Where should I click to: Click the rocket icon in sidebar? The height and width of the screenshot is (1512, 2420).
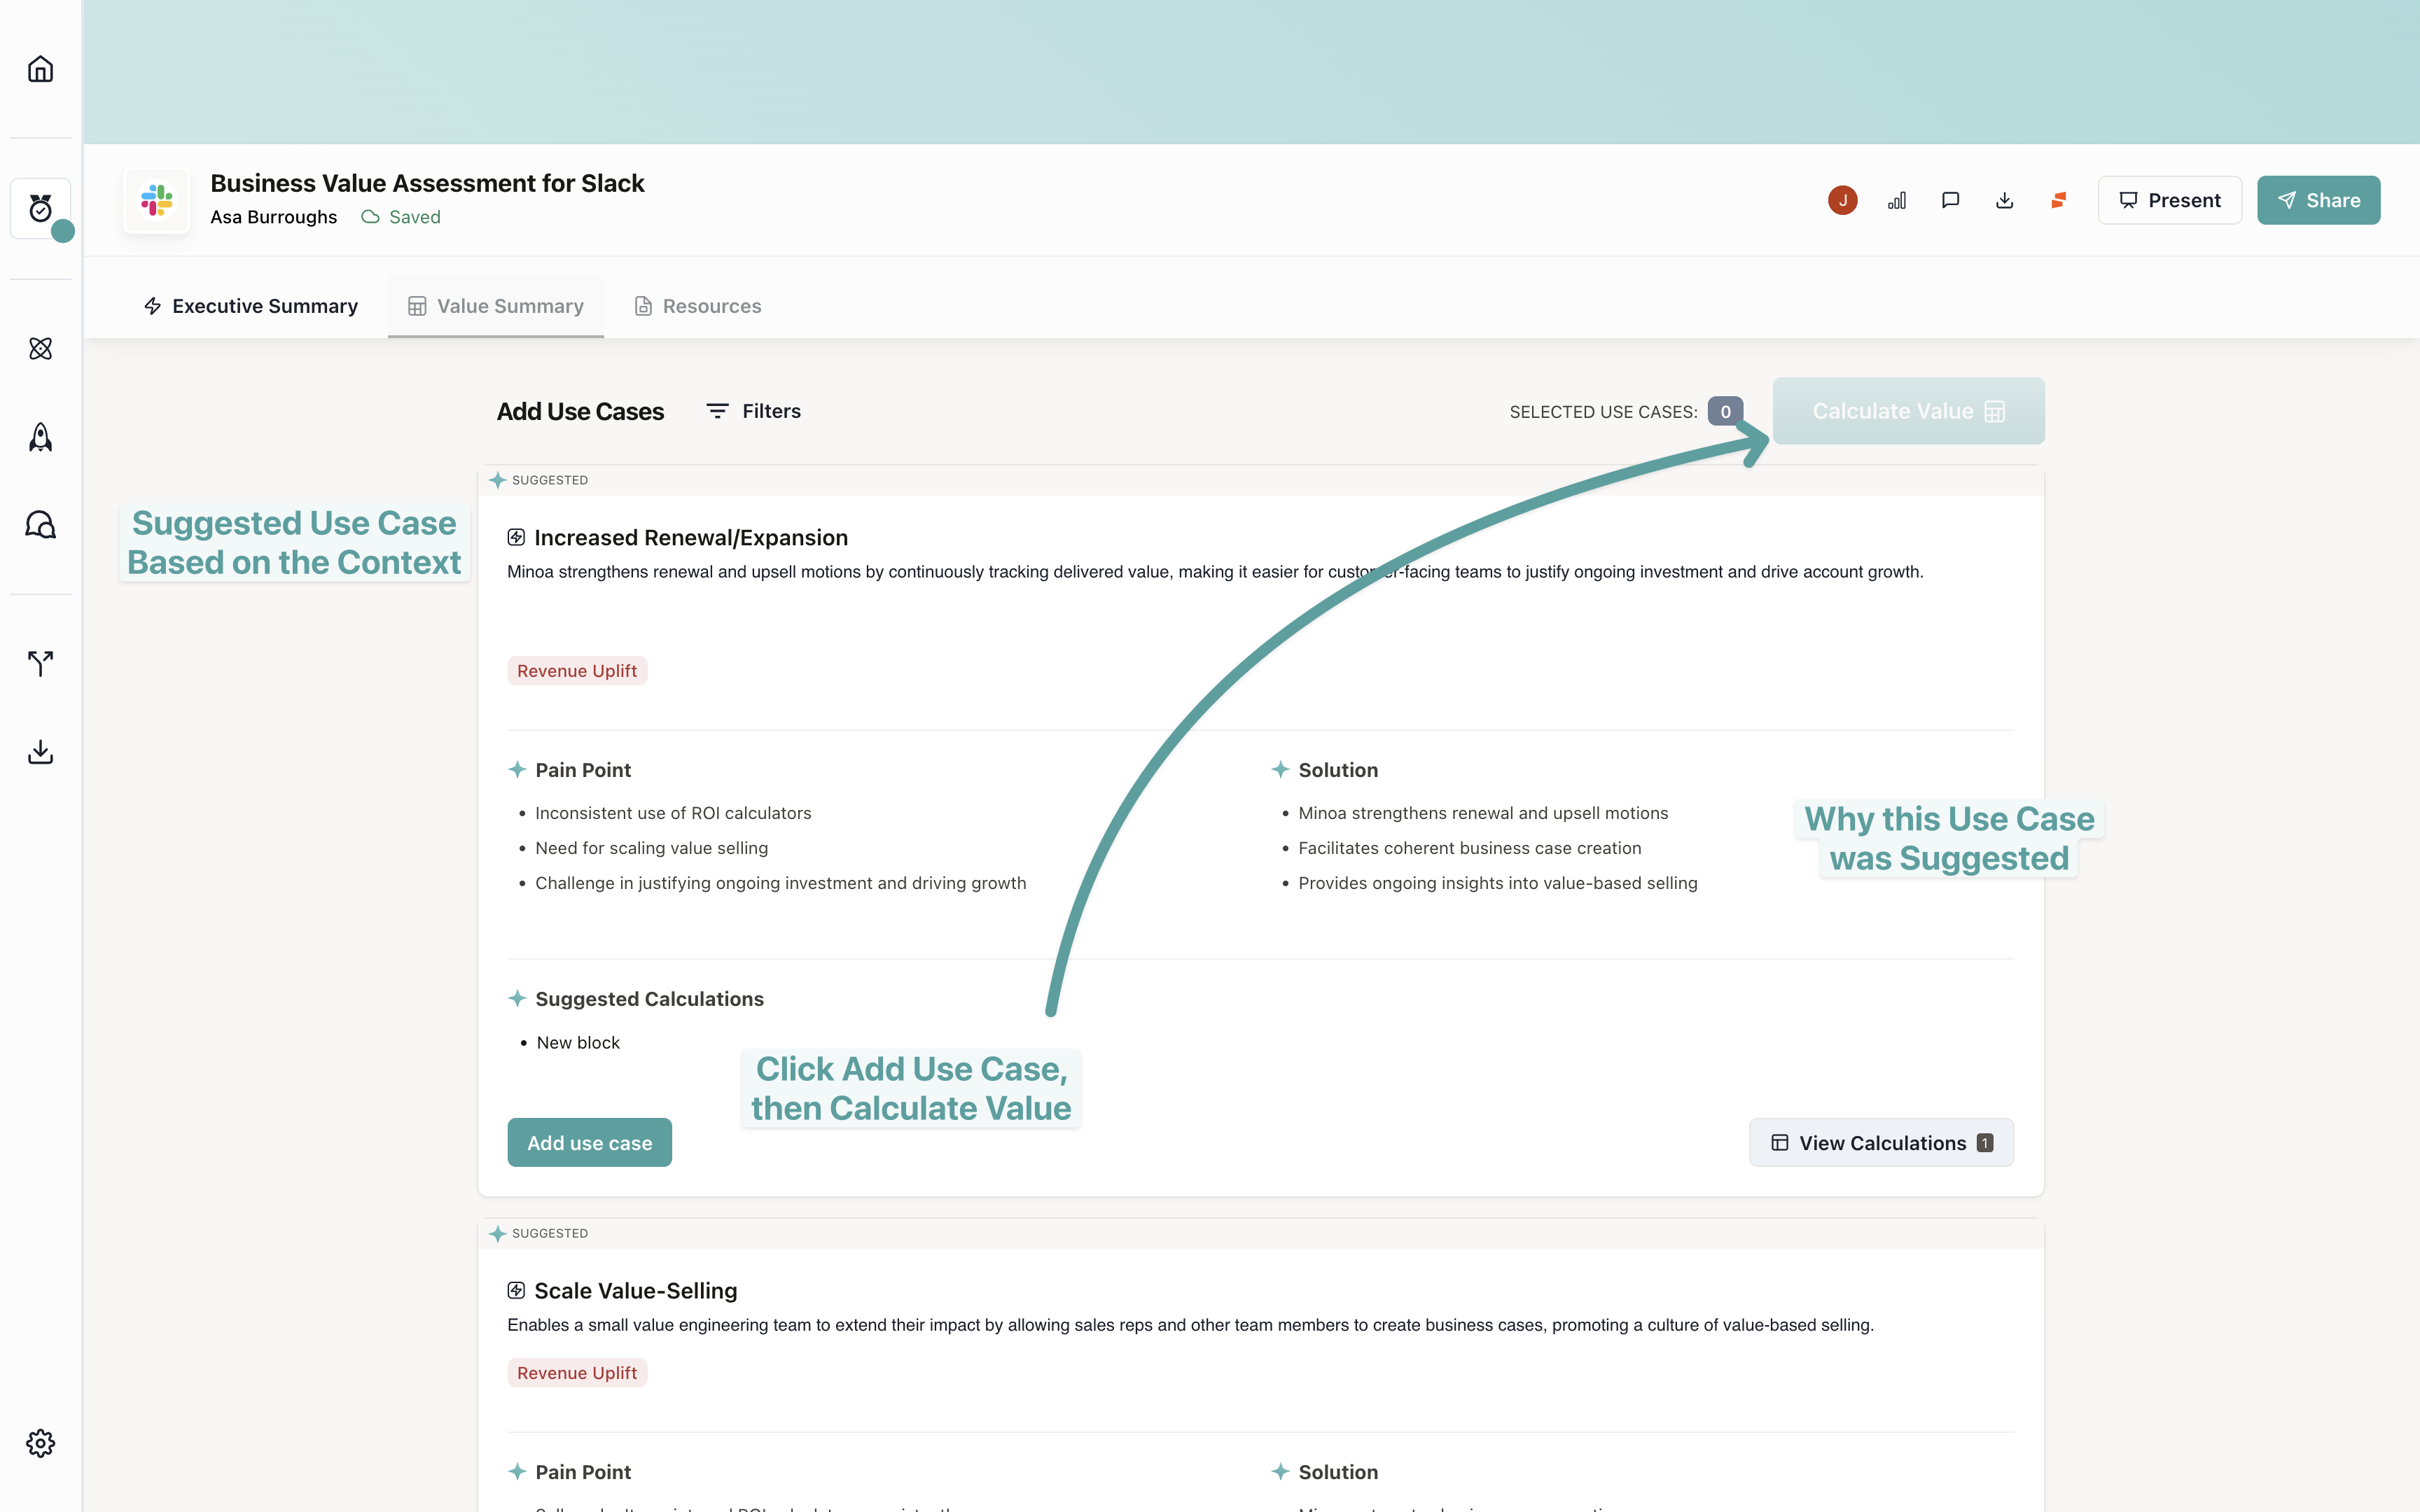(40, 437)
